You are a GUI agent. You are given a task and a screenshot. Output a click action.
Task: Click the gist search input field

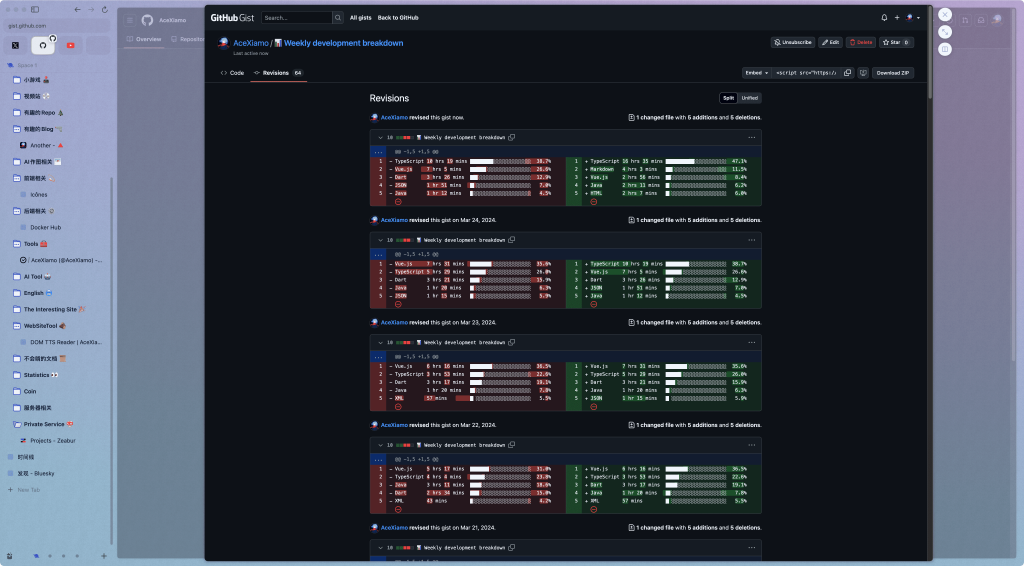click(295, 18)
